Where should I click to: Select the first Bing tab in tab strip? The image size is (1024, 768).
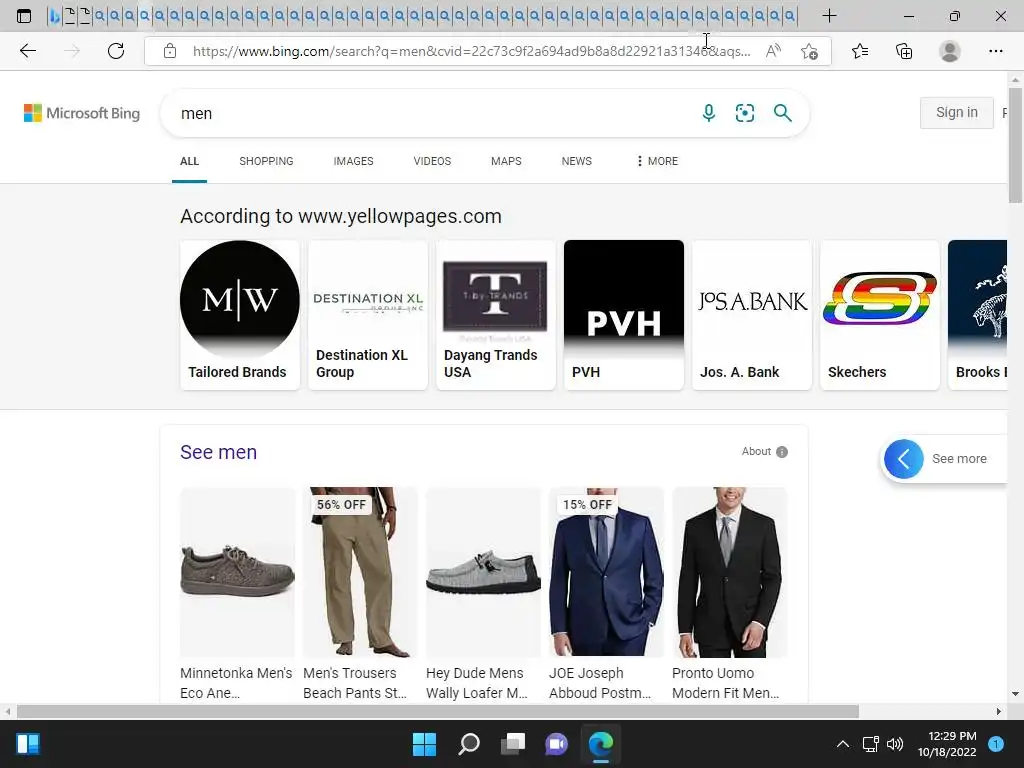click(x=54, y=16)
